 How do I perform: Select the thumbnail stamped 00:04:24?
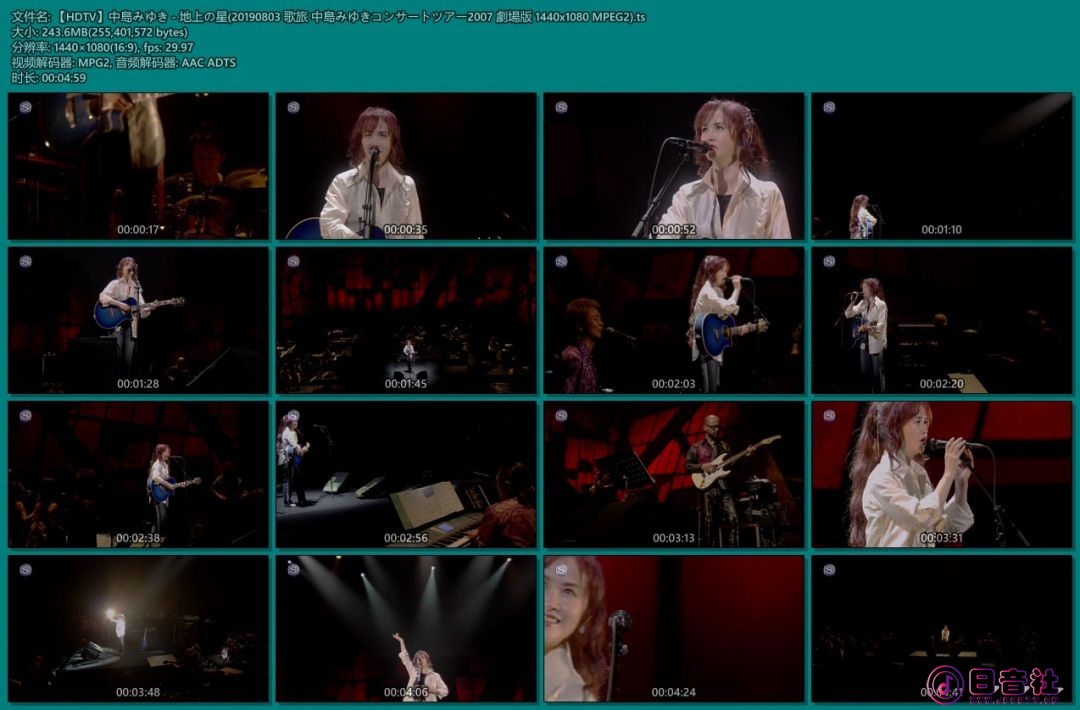point(674,629)
